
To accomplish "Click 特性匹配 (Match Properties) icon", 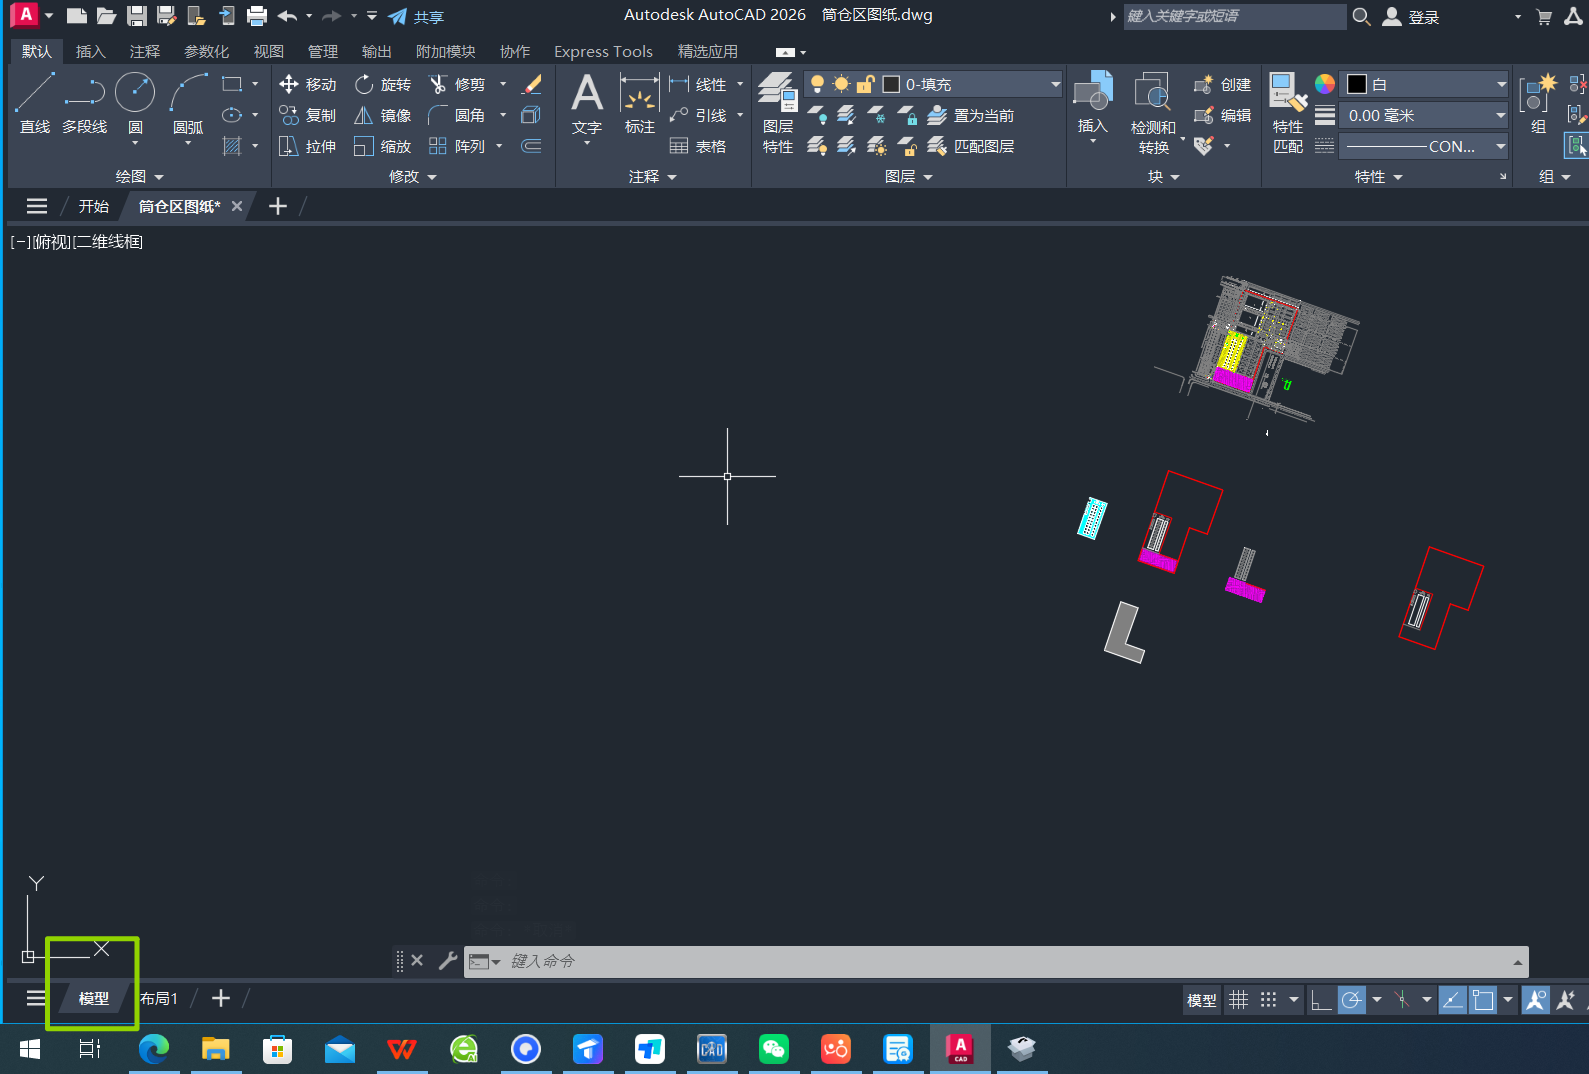I will 1288,112.
